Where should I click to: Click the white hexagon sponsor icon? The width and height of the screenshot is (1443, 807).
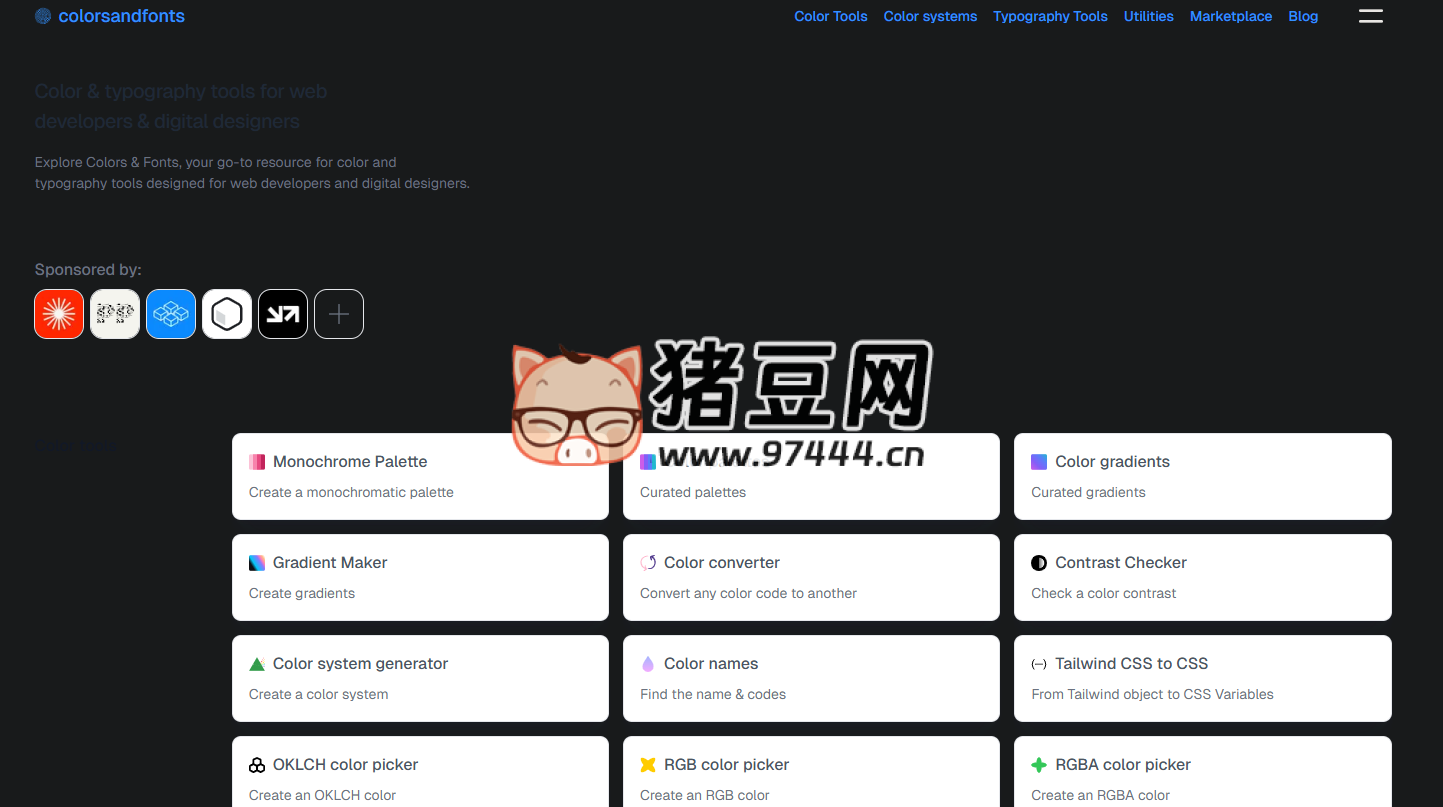point(227,313)
